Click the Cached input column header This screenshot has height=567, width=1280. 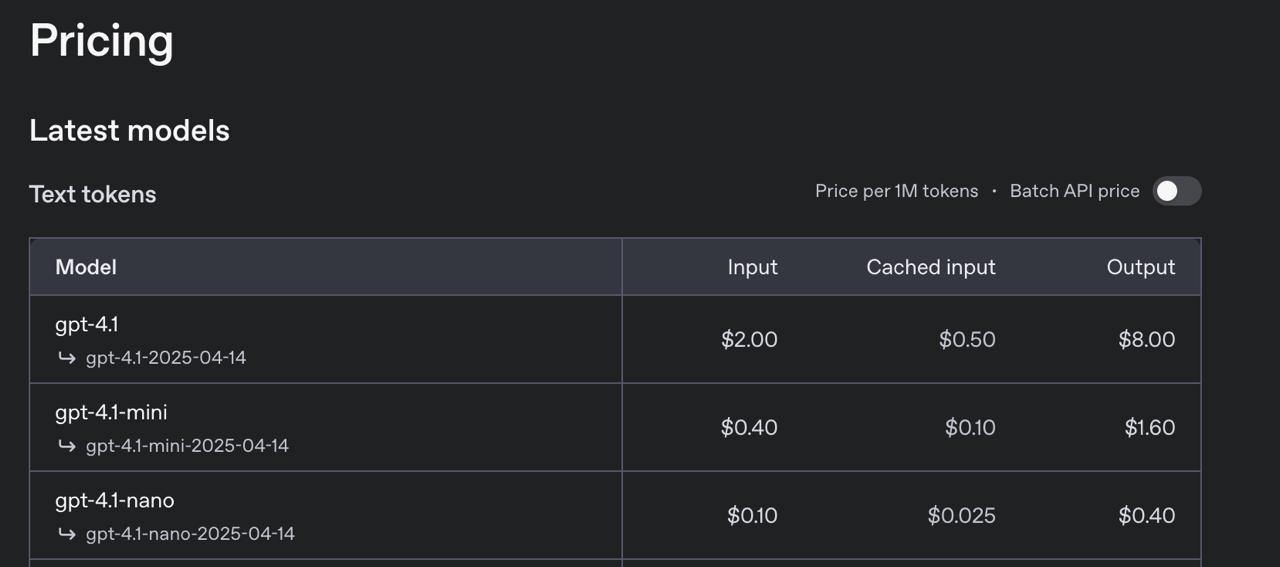point(931,267)
